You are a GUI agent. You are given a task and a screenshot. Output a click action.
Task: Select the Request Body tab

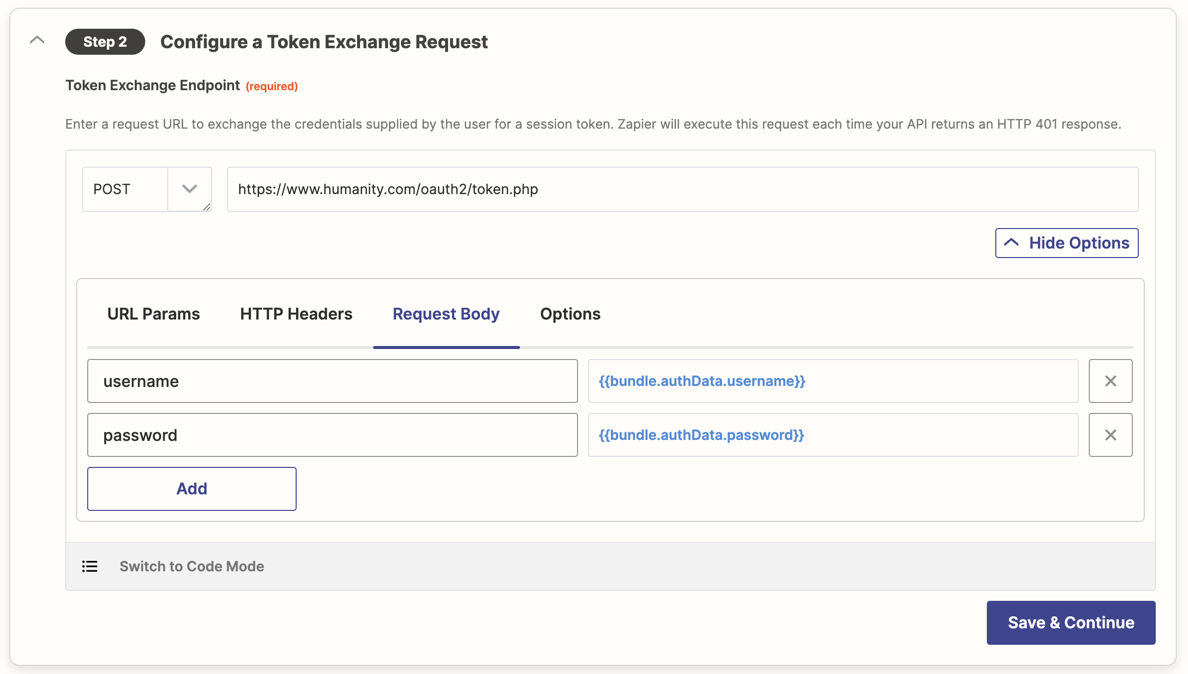tap(446, 314)
